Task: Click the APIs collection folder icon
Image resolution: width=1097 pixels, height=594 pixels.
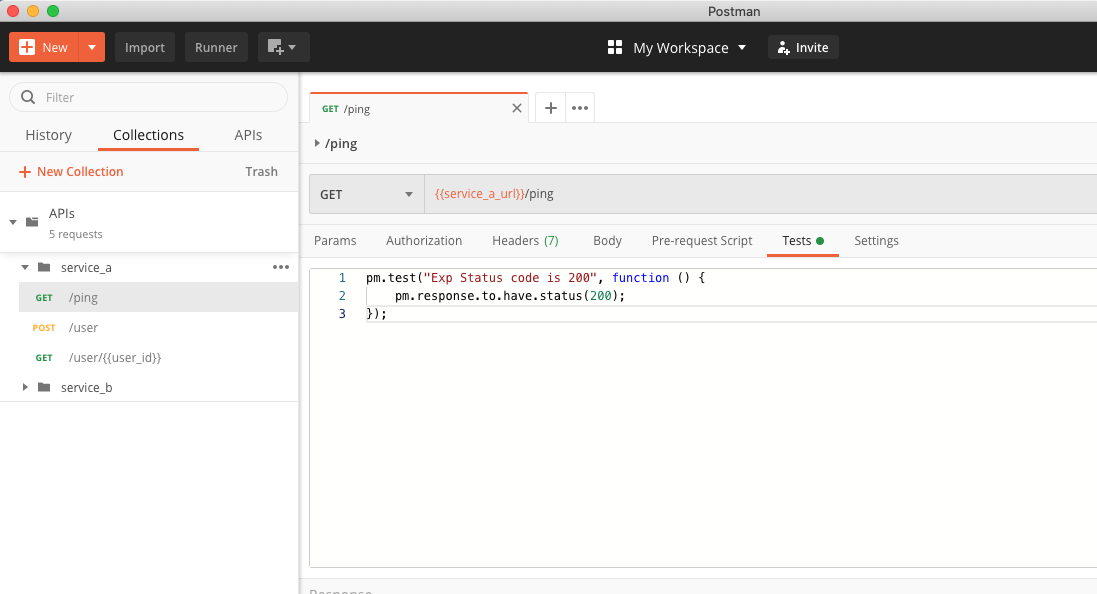Action: 31,221
